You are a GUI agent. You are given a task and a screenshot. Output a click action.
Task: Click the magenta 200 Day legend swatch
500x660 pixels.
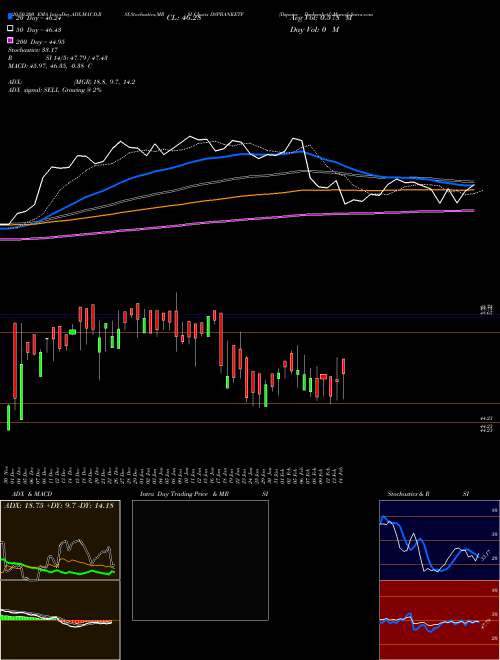pyautogui.click(x=10, y=41)
